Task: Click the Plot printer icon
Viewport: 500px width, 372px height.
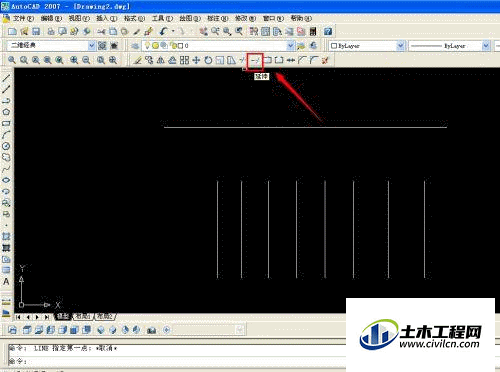Action: (x=51, y=32)
